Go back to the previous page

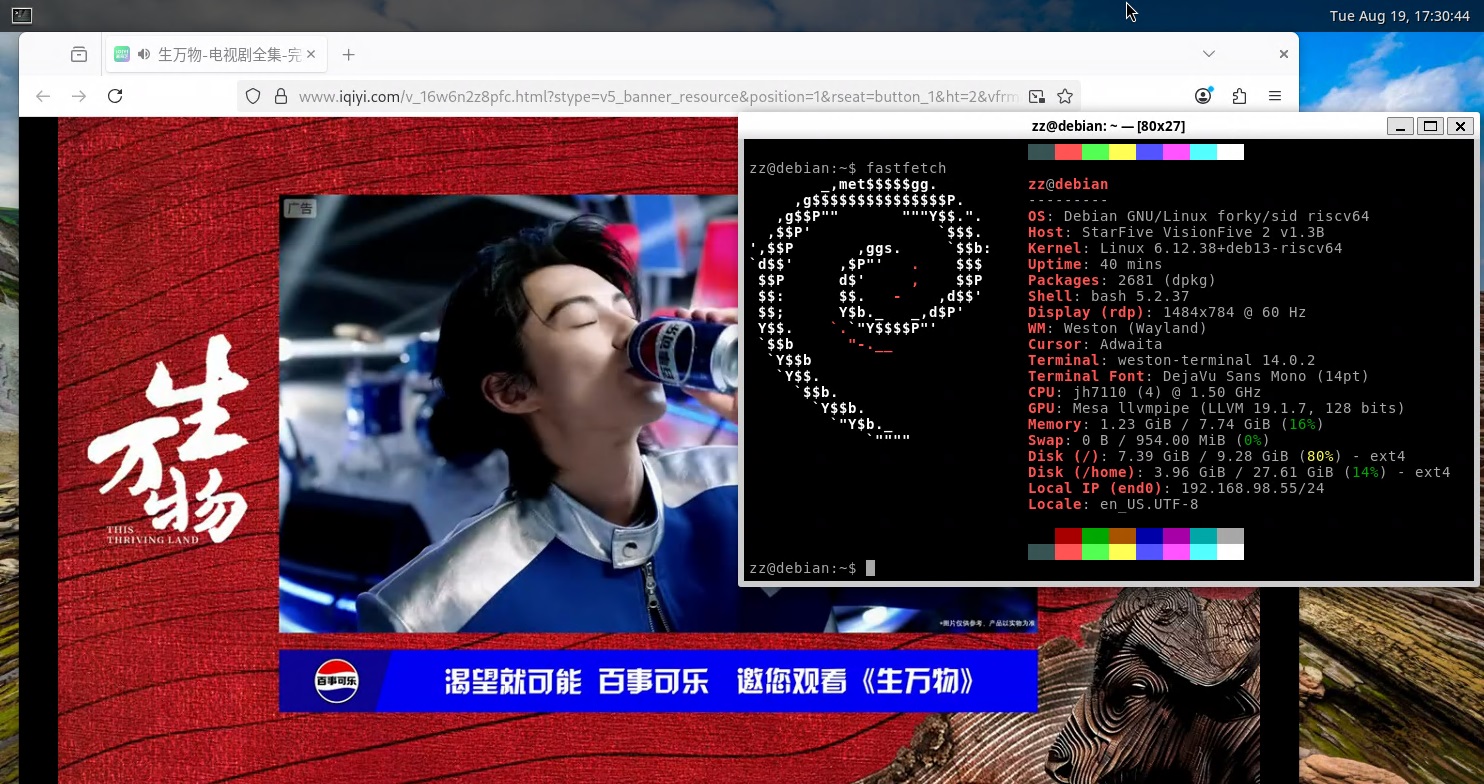click(x=43, y=96)
